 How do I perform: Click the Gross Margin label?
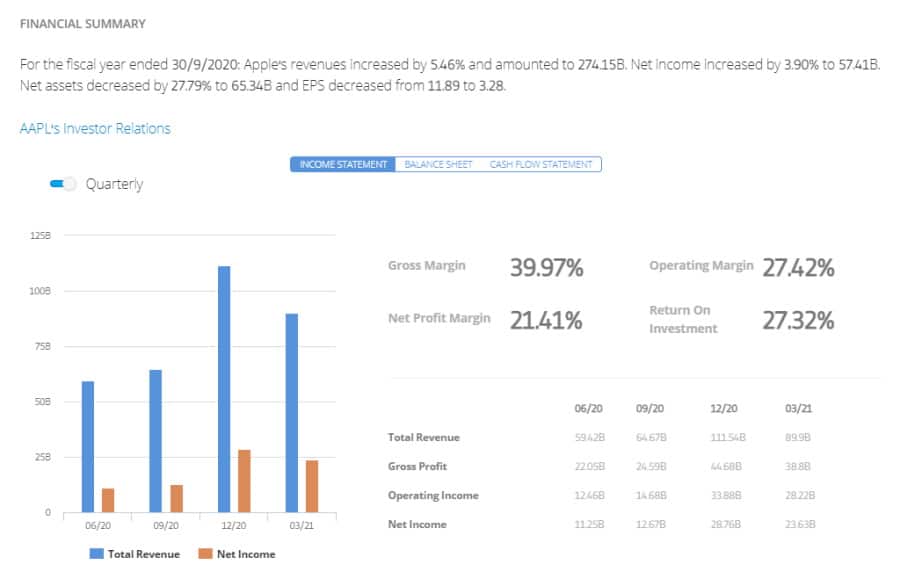click(426, 266)
